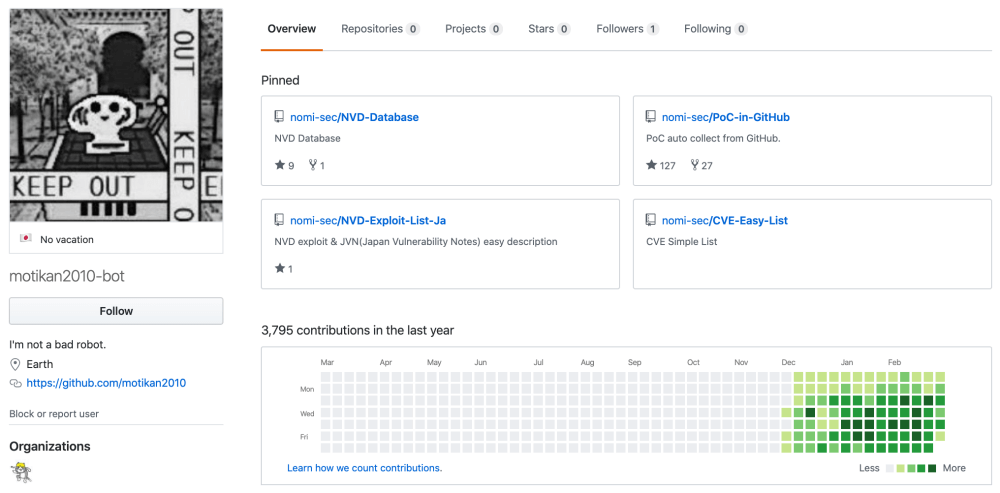
Task: Open the nomi-sec/NVD-Database repository link
Action: point(355,117)
